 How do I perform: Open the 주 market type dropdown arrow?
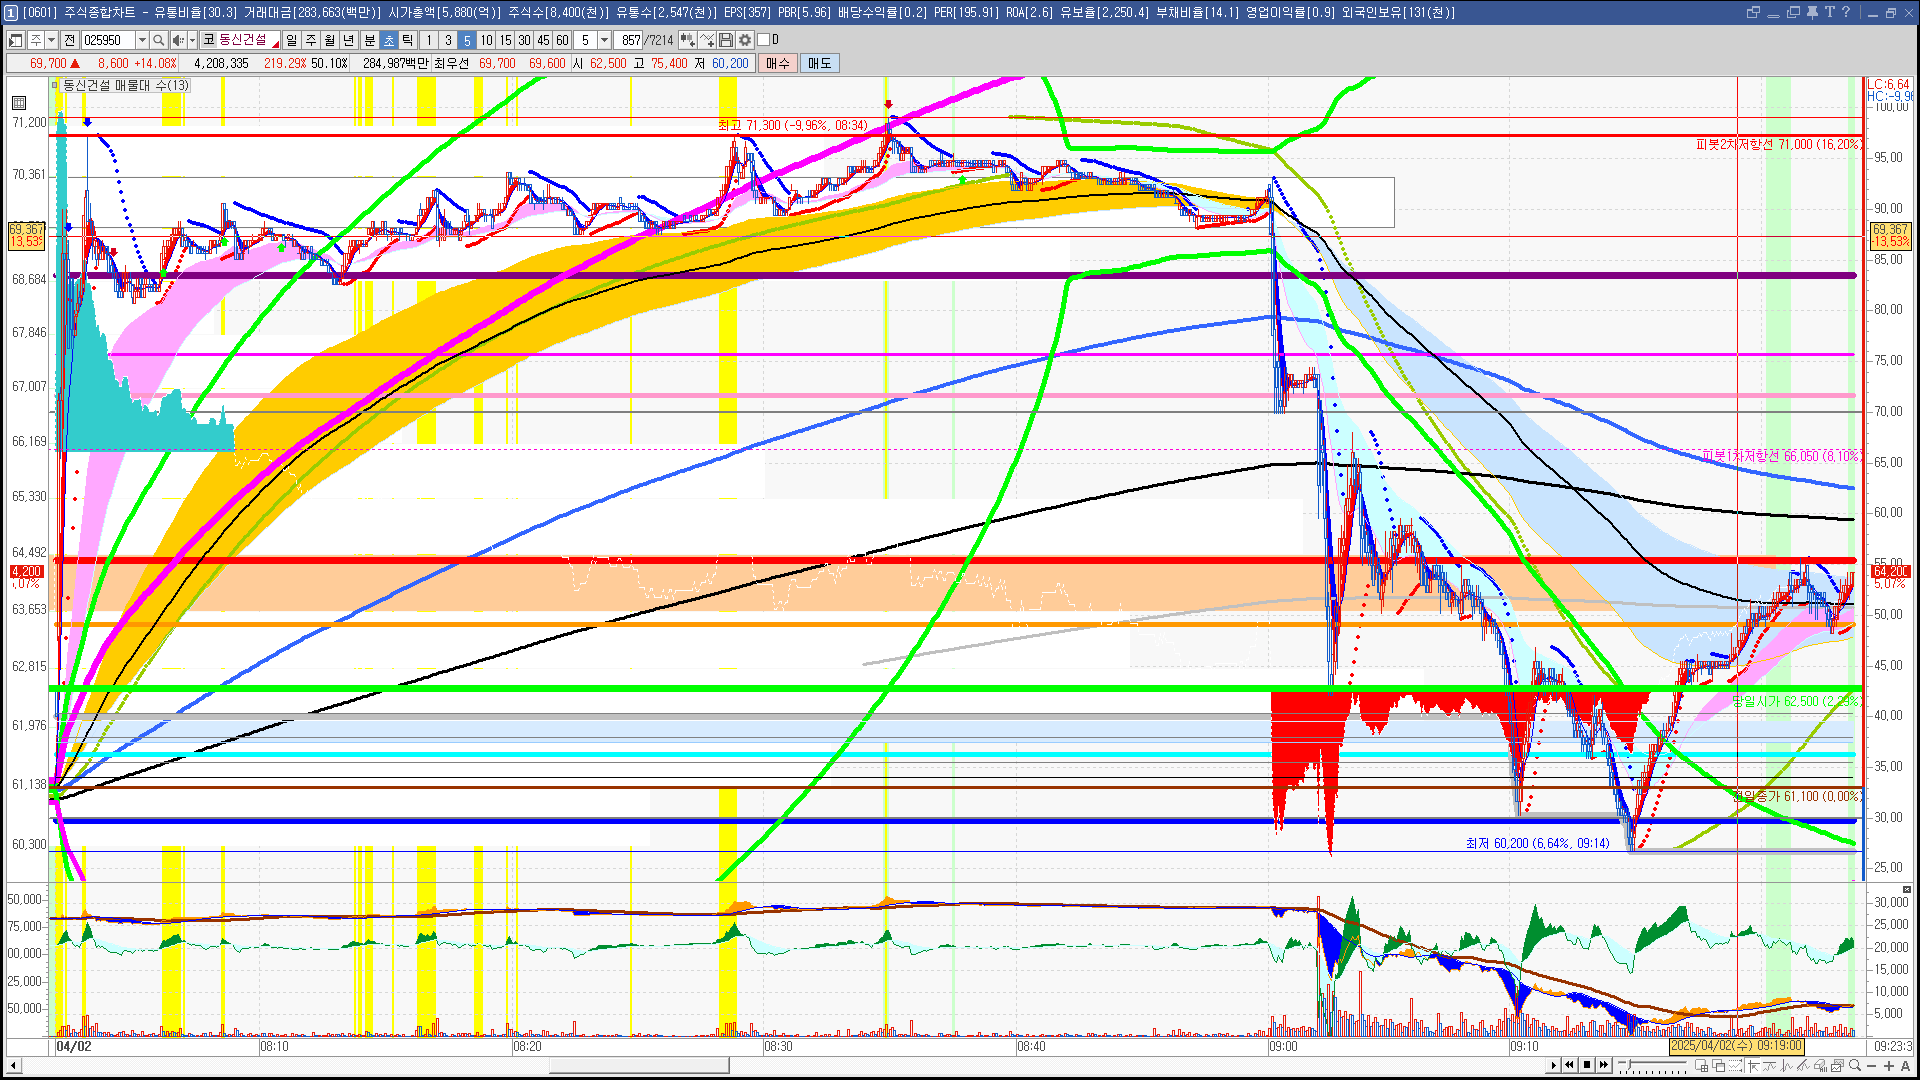click(51, 40)
